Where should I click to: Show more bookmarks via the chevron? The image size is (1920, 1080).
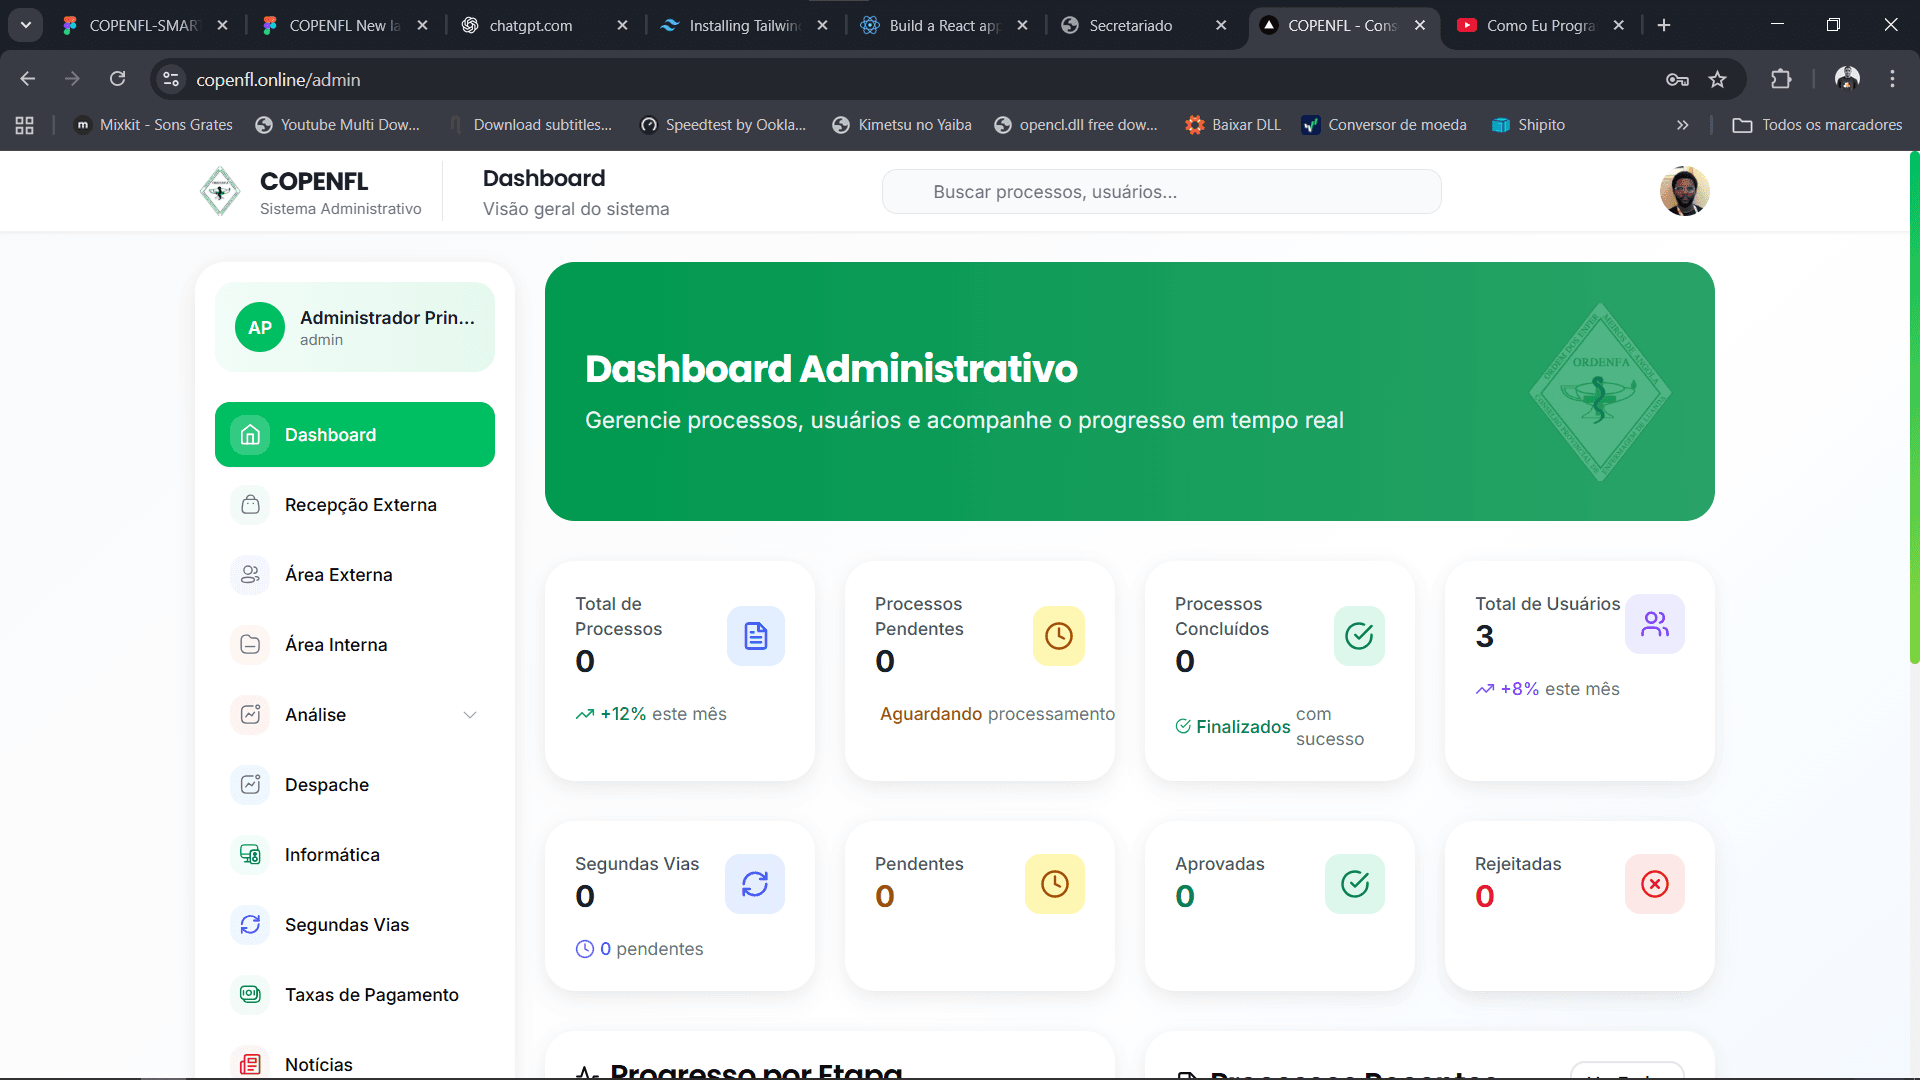pos(1682,125)
